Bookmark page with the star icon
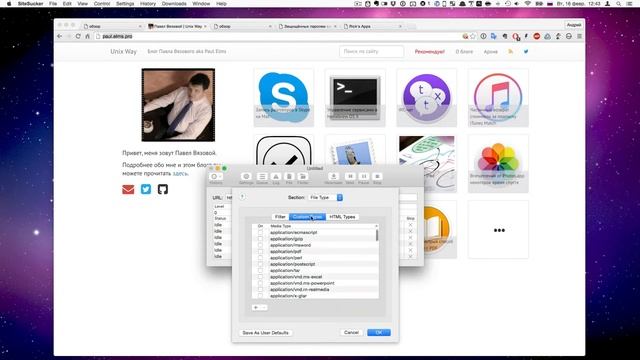This screenshot has width=640, height=360. (x=473, y=36)
